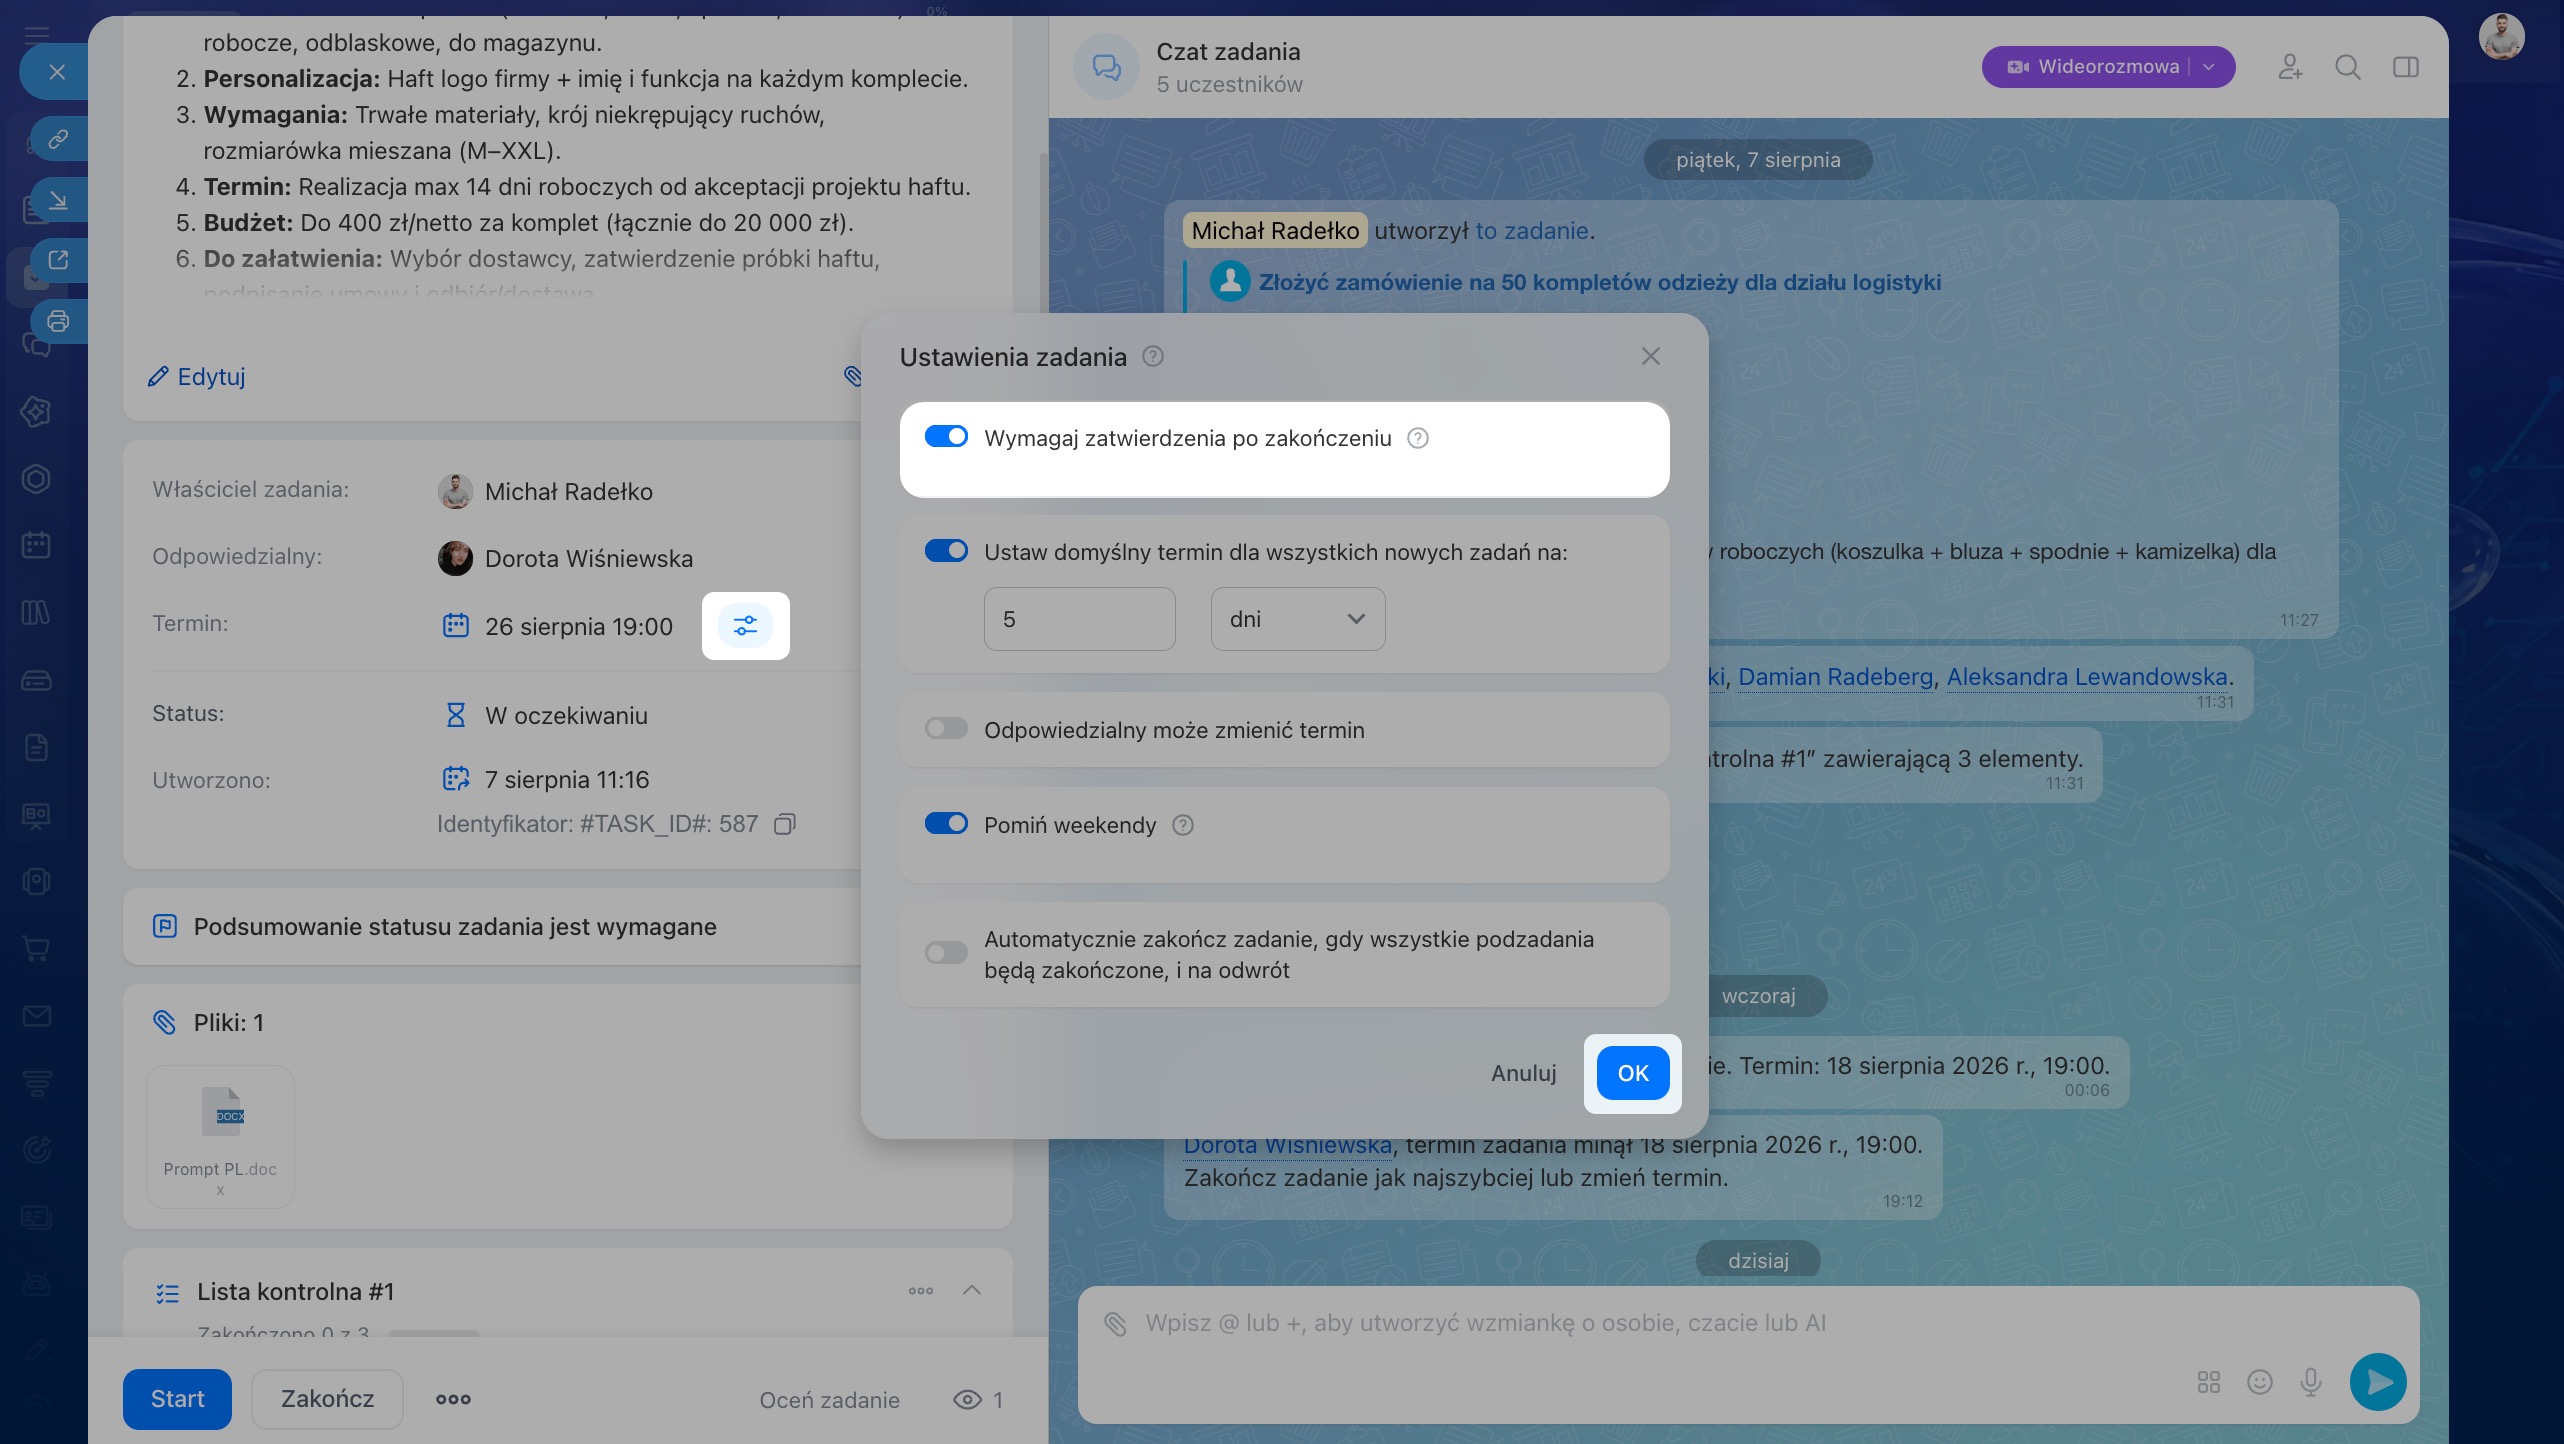The height and width of the screenshot is (1444, 2564).
Task: Open the three-dot menu next to Zakończ
Action: coord(453,1399)
